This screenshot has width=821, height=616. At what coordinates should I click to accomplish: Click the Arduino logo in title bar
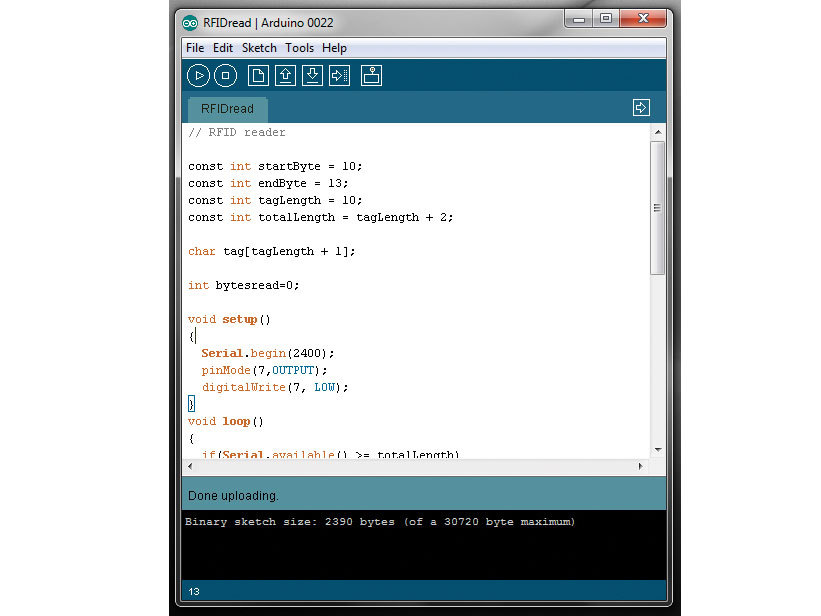point(190,23)
